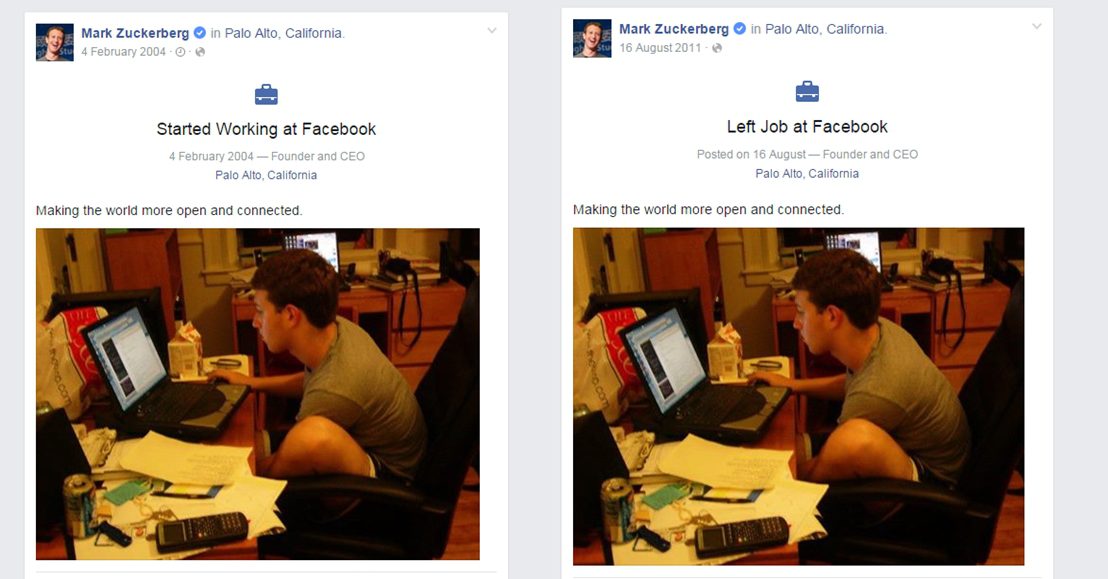The width and height of the screenshot is (1108, 579).
Task: Click Palo Alto link under Founder and CEO left
Action: [266, 175]
